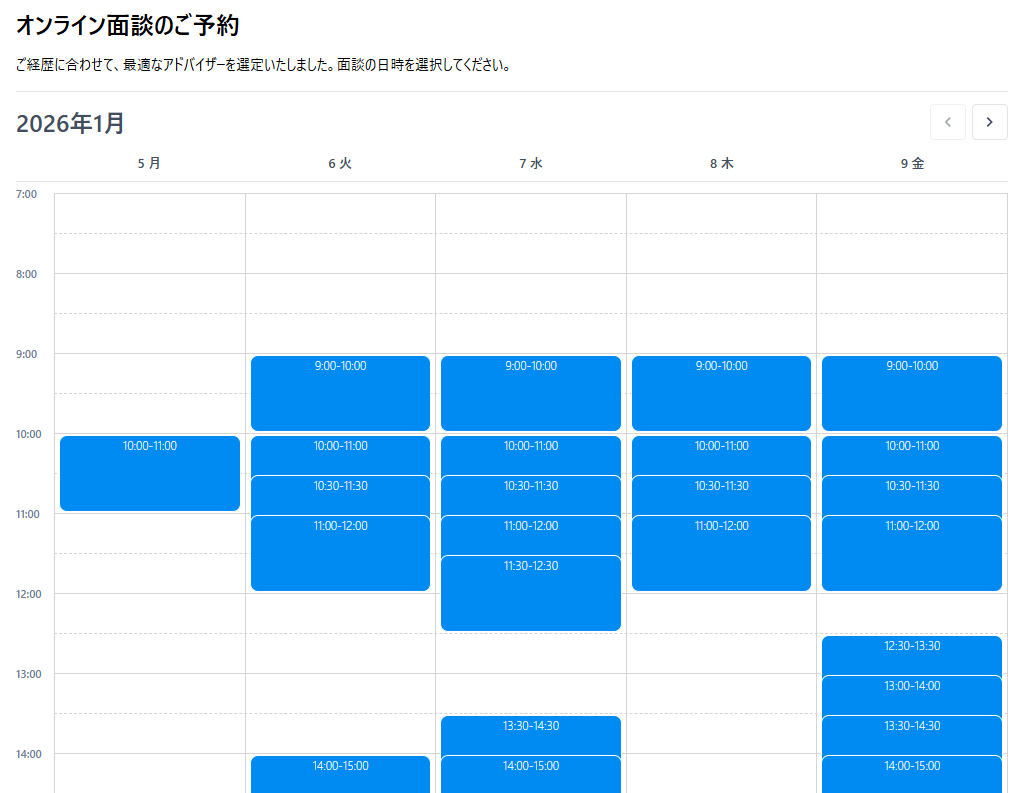This screenshot has width=1021, height=793.
Task: Pick Thursday 11:00-12:00 slot
Action: 721,556
